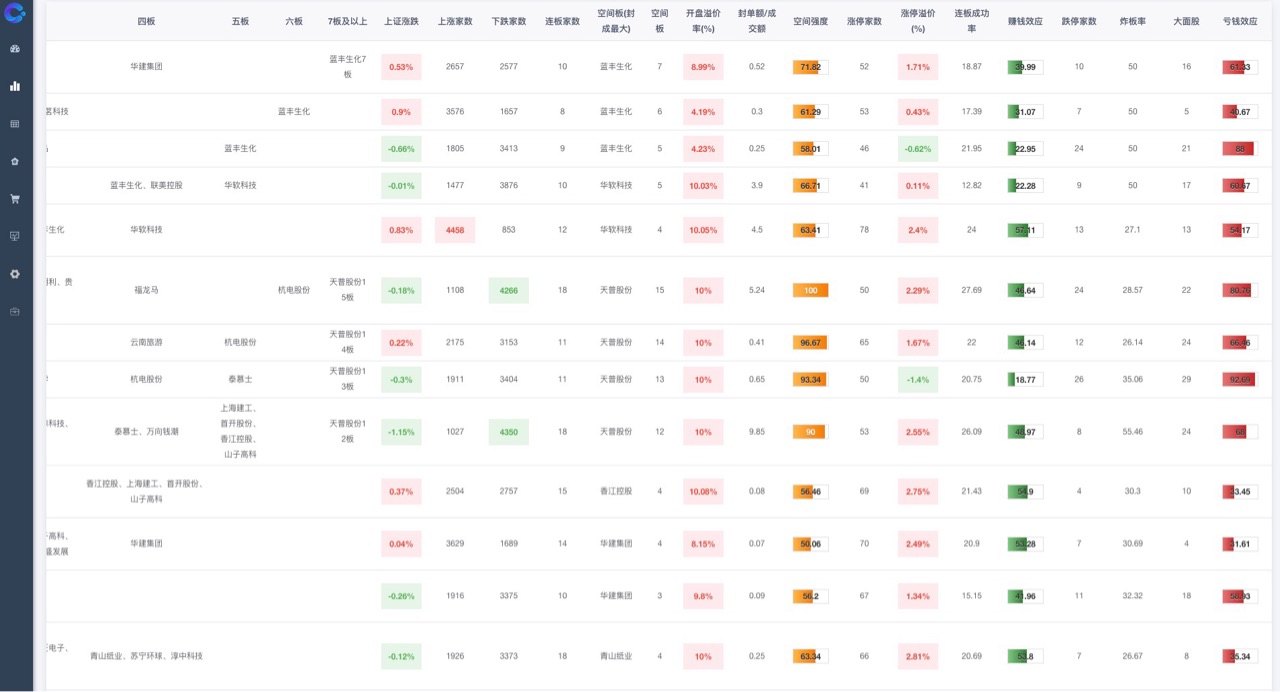The image size is (1280, 692).
Task: Click the 赚钱效应 column header
Action: (x=1025, y=21)
